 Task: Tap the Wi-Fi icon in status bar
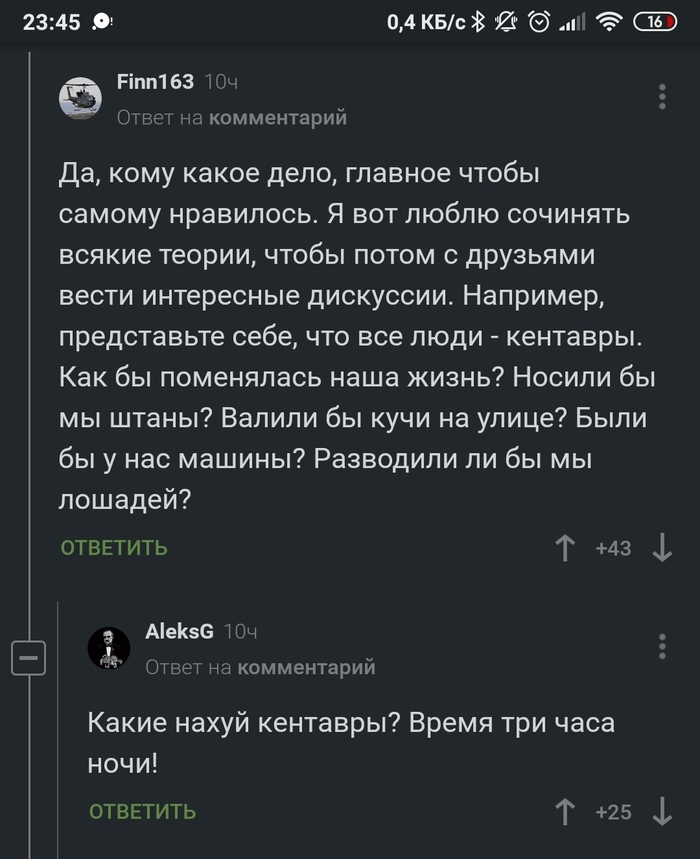point(607,21)
